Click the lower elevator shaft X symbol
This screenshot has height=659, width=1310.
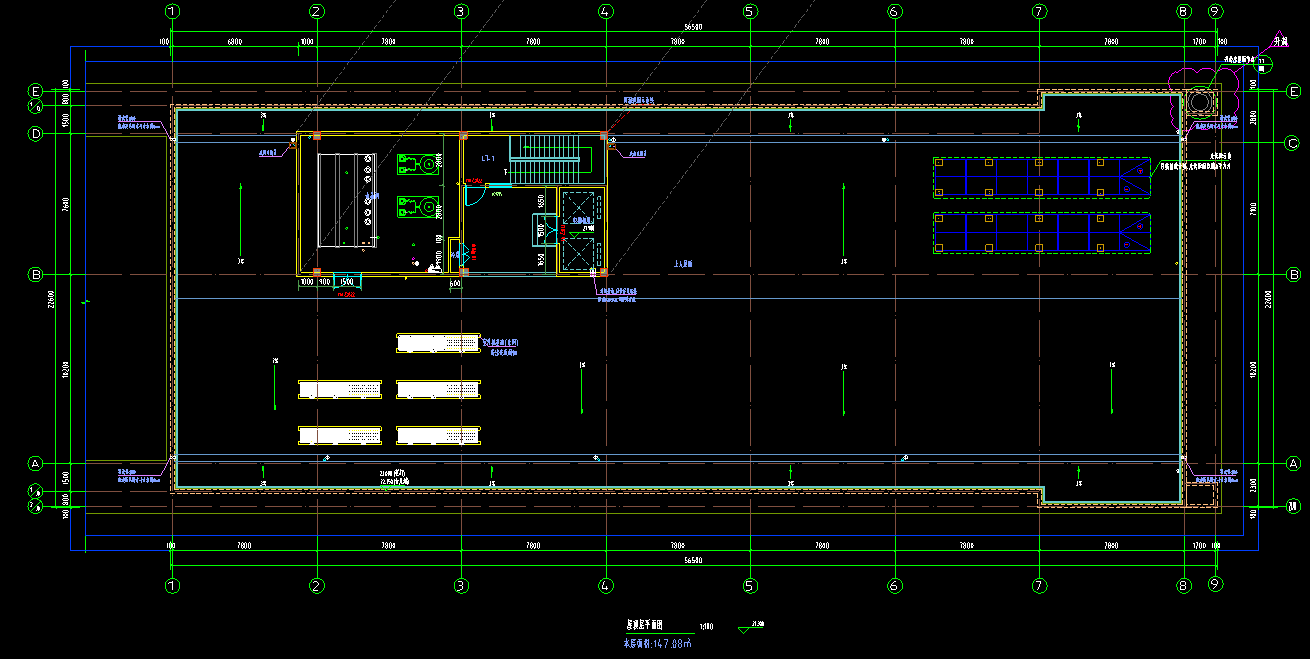tap(580, 254)
